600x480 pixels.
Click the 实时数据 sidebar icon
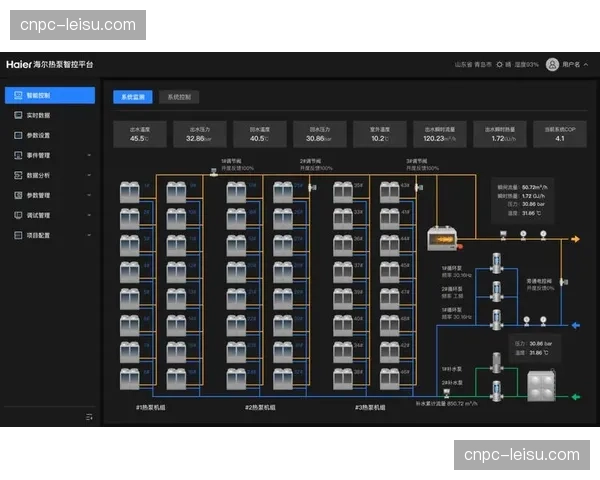click(x=18, y=115)
